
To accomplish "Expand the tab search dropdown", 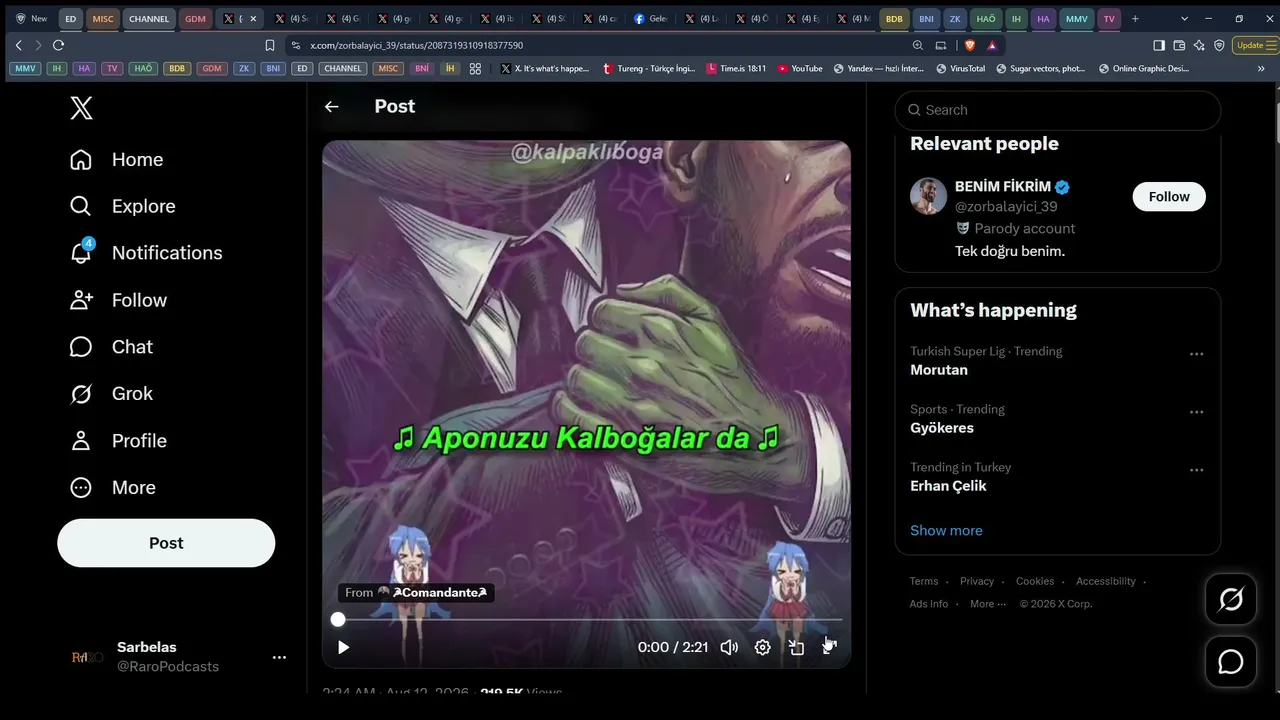I will pos(1184,18).
